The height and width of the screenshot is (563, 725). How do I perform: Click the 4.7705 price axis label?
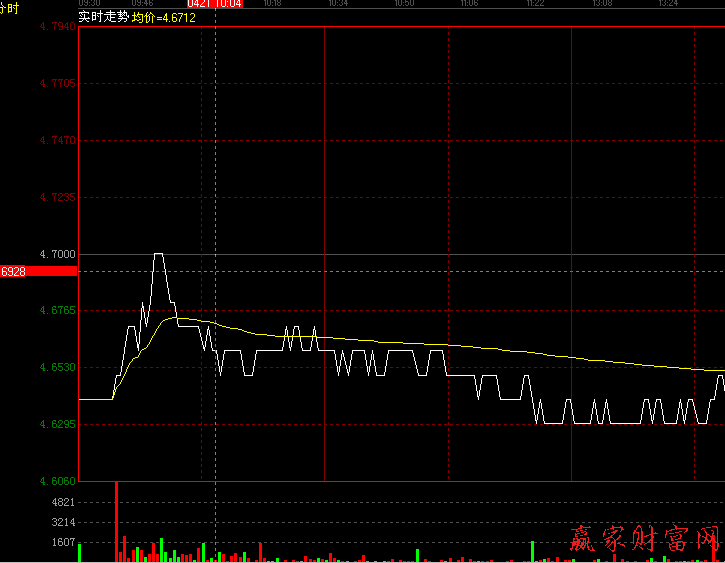57,83
